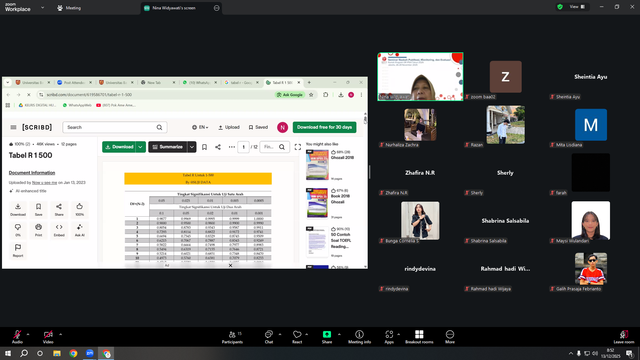Open Share options arrow

click(339, 334)
